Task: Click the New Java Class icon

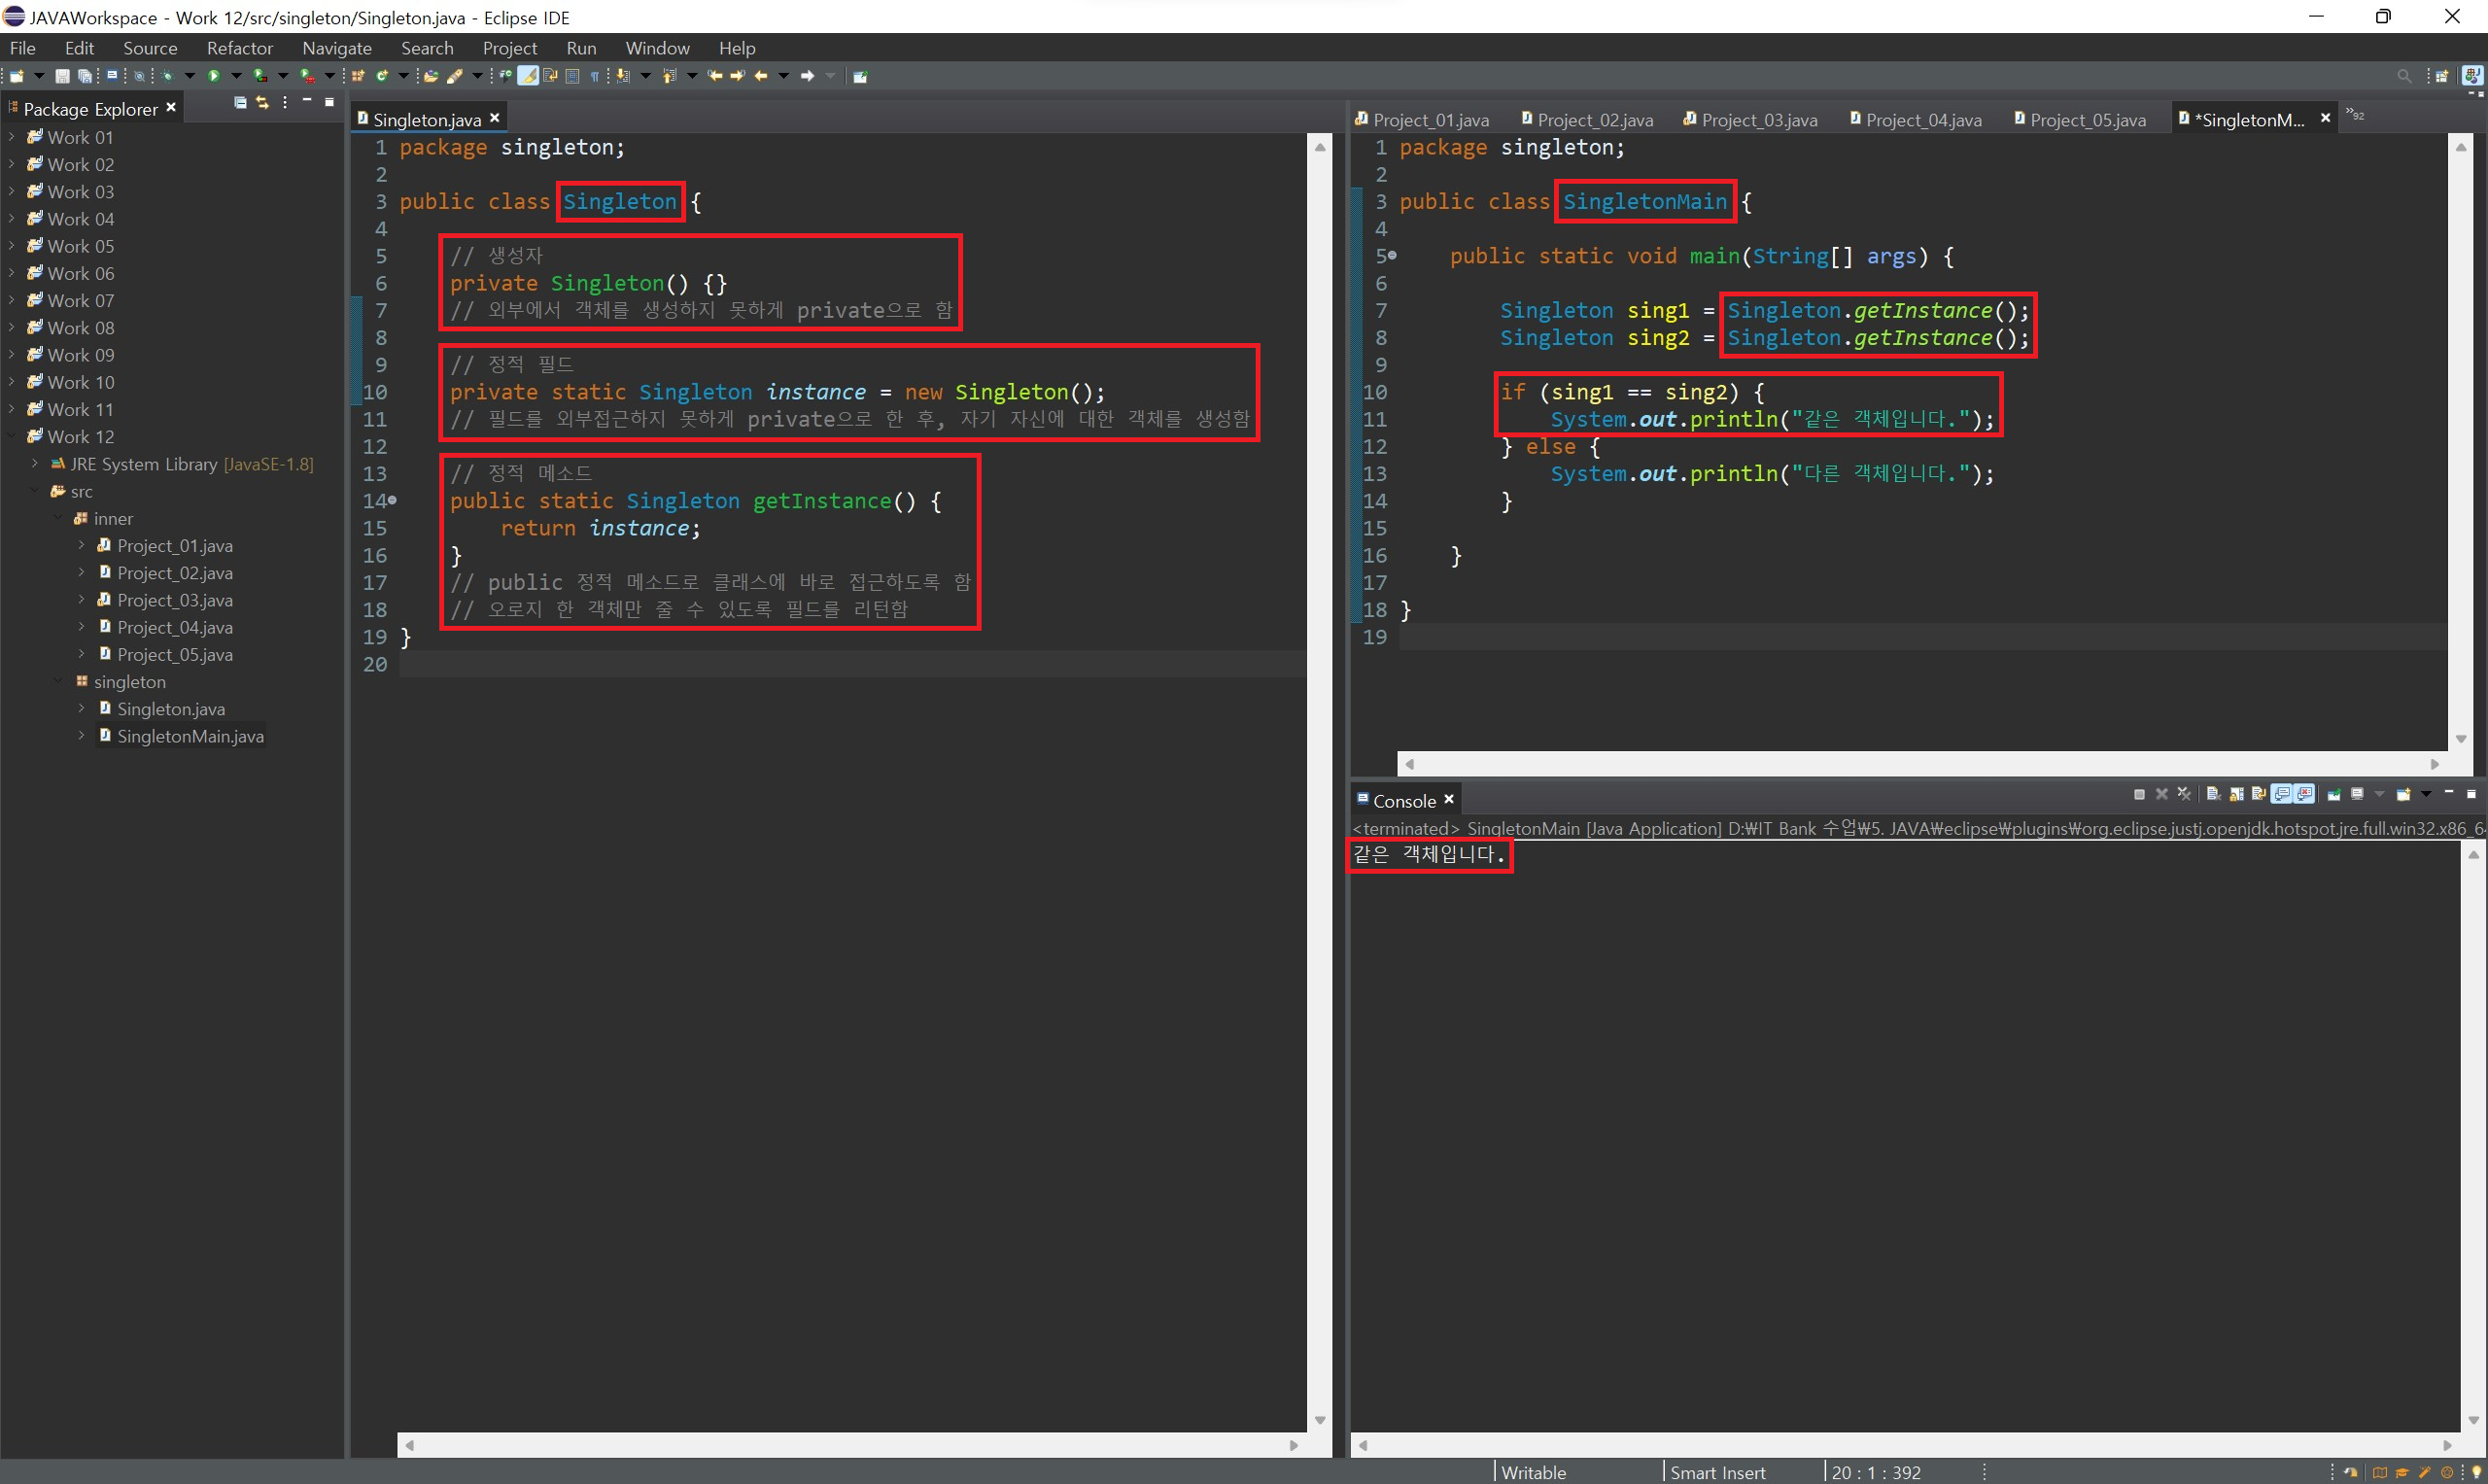Action: point(382,76)
